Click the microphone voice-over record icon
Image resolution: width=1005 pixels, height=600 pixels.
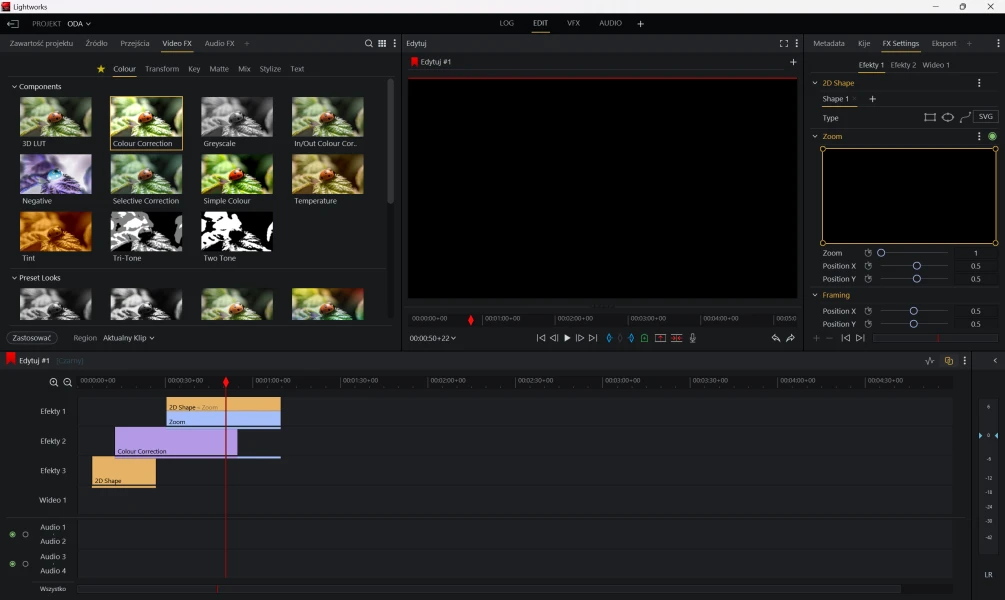(x=693, y=338)
